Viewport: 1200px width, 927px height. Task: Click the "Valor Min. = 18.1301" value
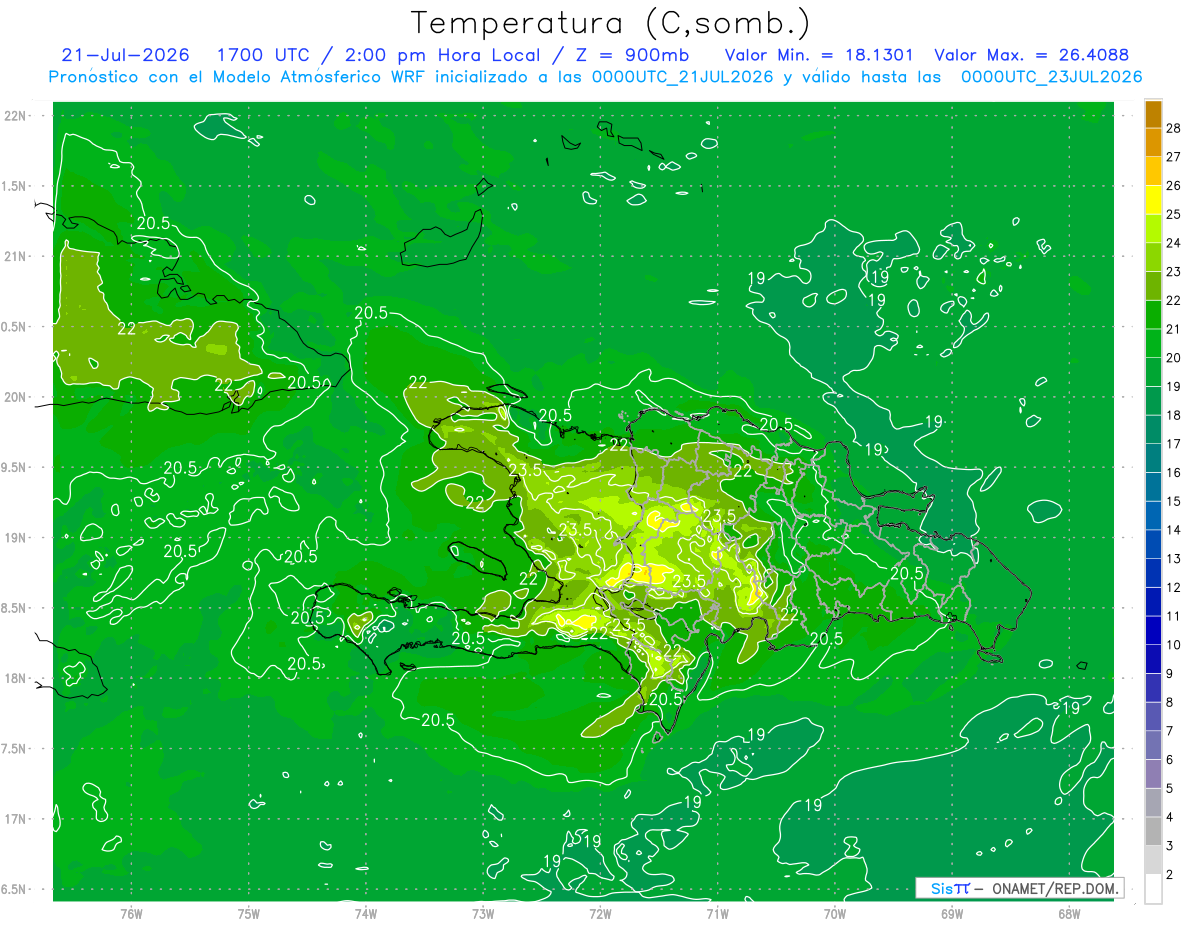[x=820, y=55]
